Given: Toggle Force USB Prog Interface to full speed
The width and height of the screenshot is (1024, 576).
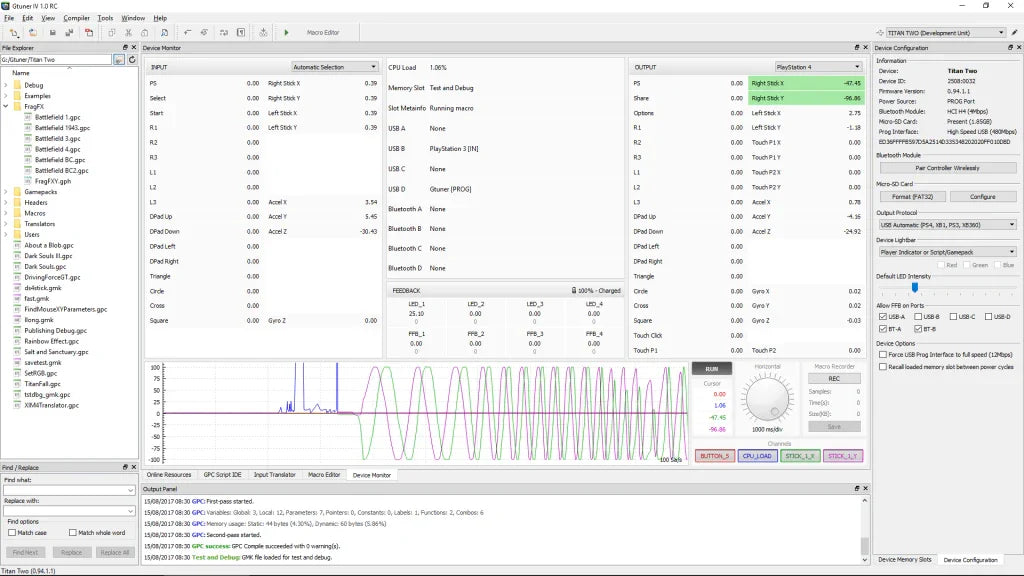Looking at the screenshot, I should (882, 355).
